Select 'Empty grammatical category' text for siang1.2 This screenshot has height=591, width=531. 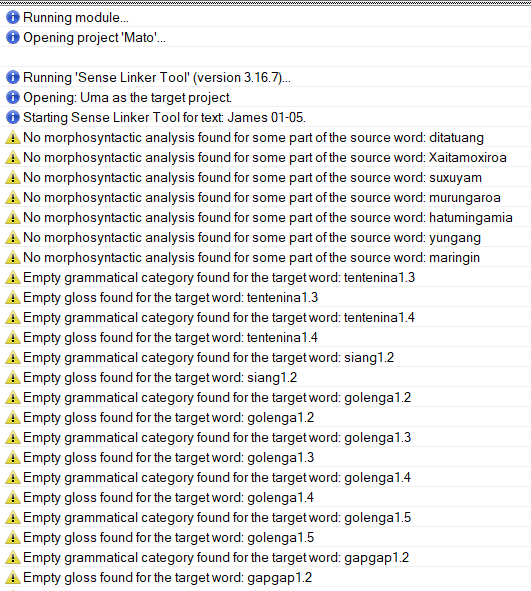tap(208, 357)
